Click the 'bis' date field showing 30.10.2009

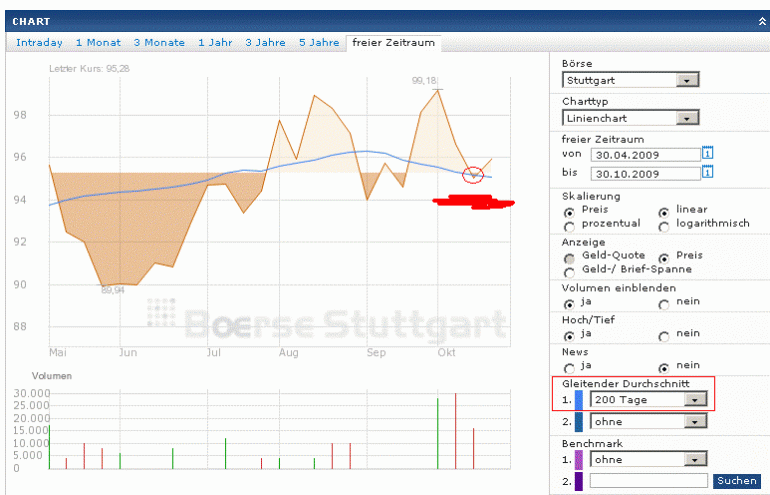coord(645,174)
